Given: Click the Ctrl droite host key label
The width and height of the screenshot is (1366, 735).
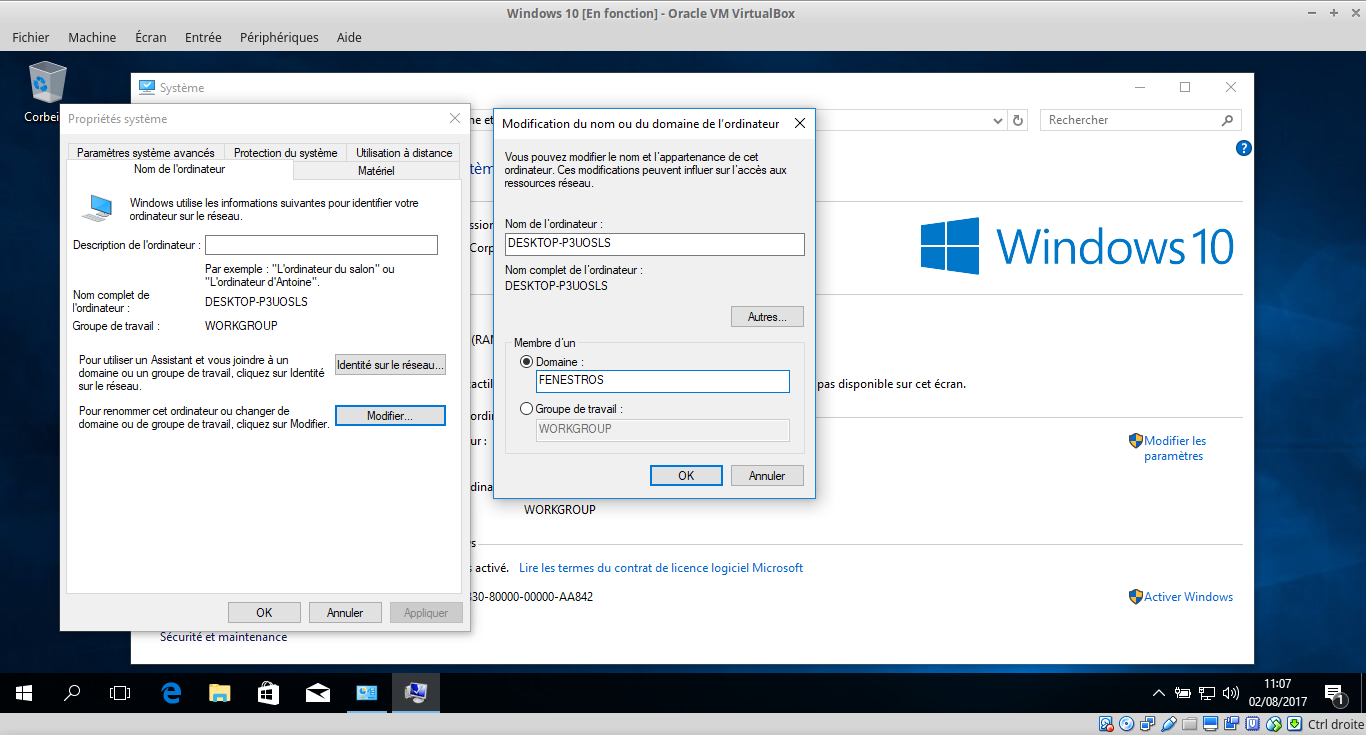Looking at the screenshot, I should click(1336, 724).
